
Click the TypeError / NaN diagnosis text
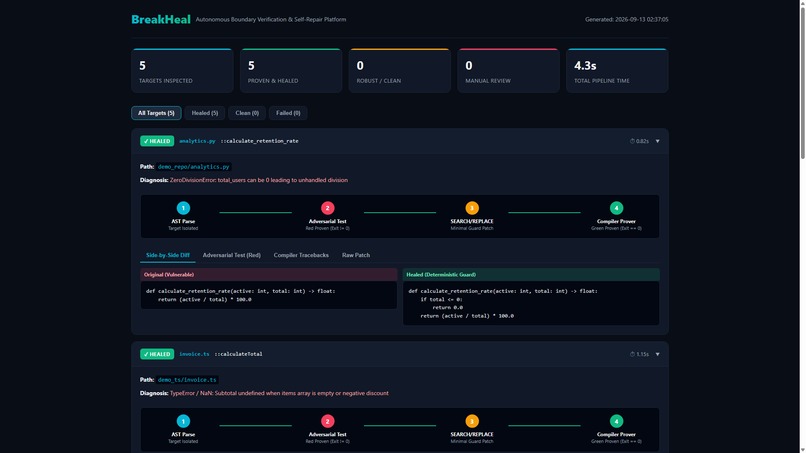tap(279, 393)
